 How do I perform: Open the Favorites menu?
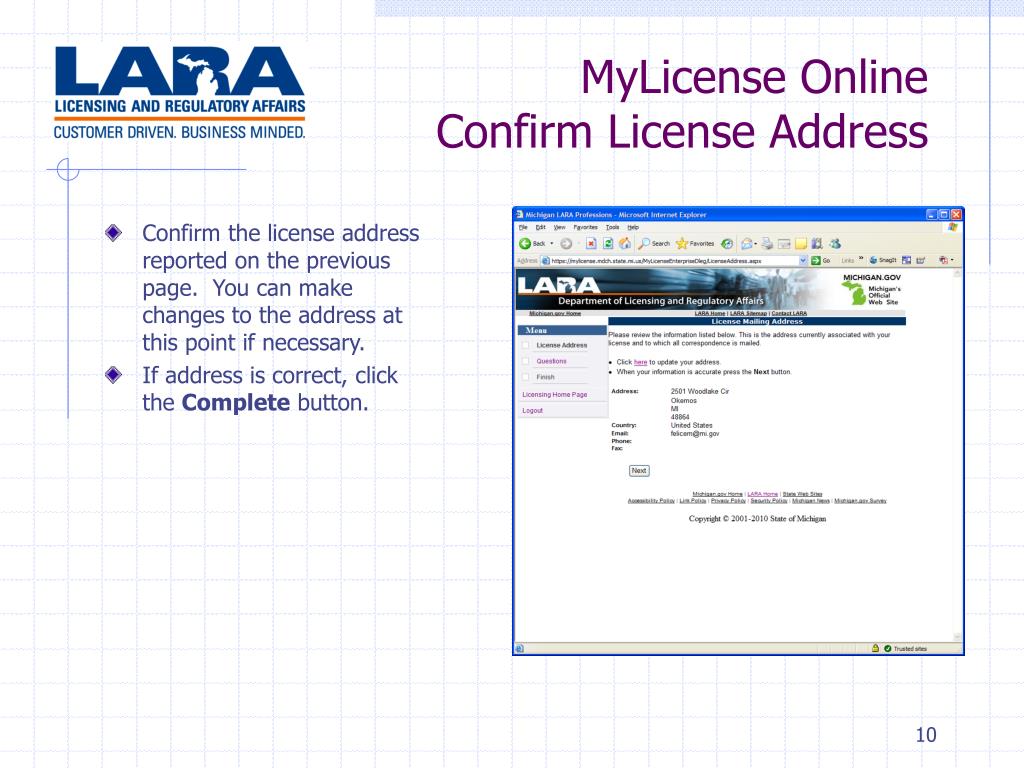pos(586,227)
